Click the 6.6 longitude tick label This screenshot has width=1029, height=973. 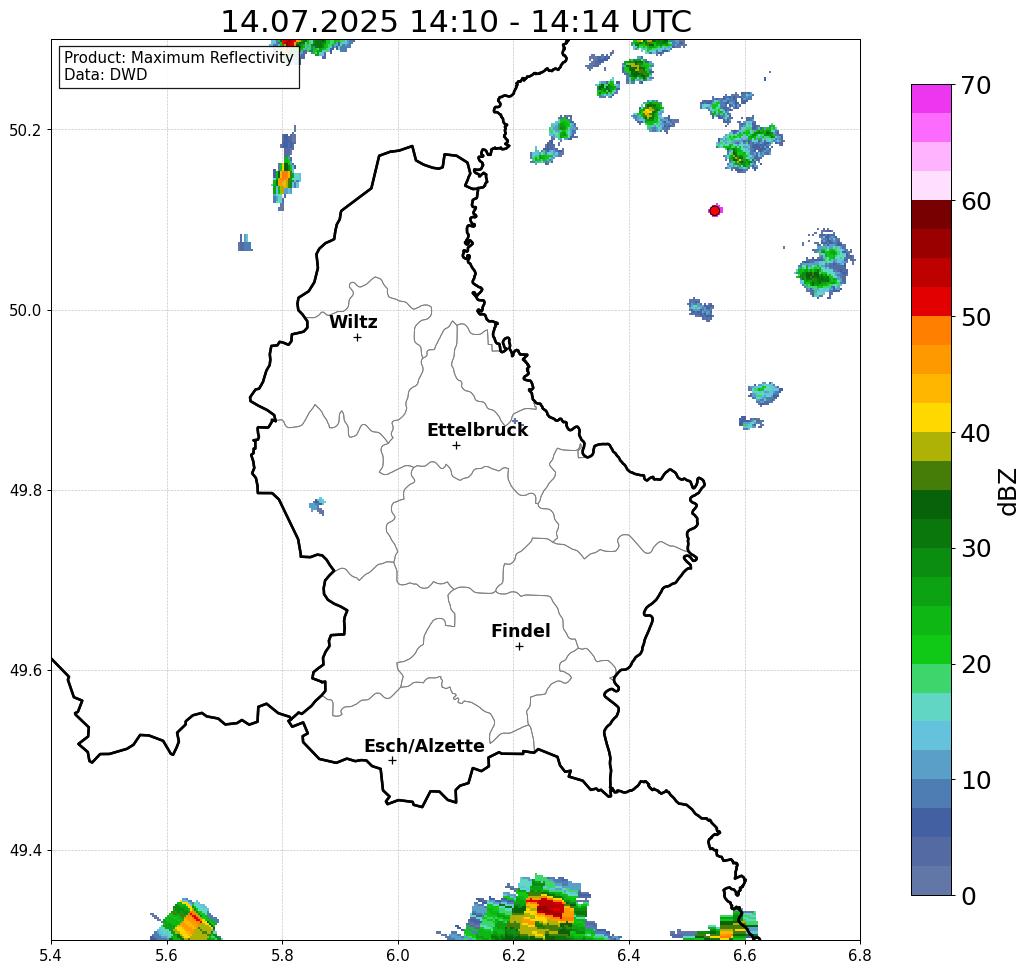745,955
